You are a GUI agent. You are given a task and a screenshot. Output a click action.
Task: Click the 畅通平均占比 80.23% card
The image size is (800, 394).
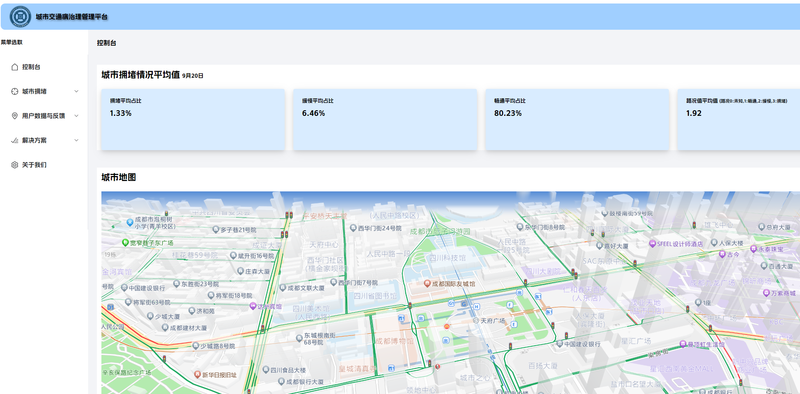(x=577, y=119)
